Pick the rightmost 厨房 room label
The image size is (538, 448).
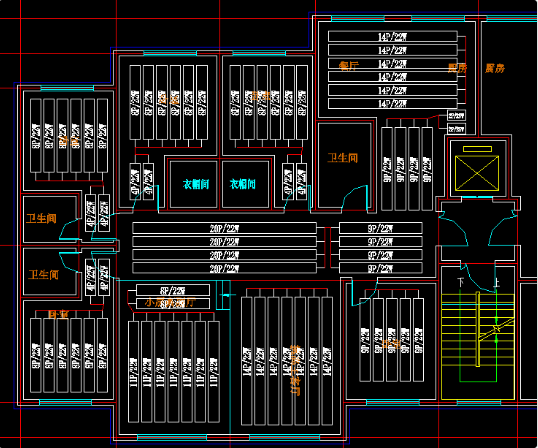pyautogui.click(x=495, y=68)
